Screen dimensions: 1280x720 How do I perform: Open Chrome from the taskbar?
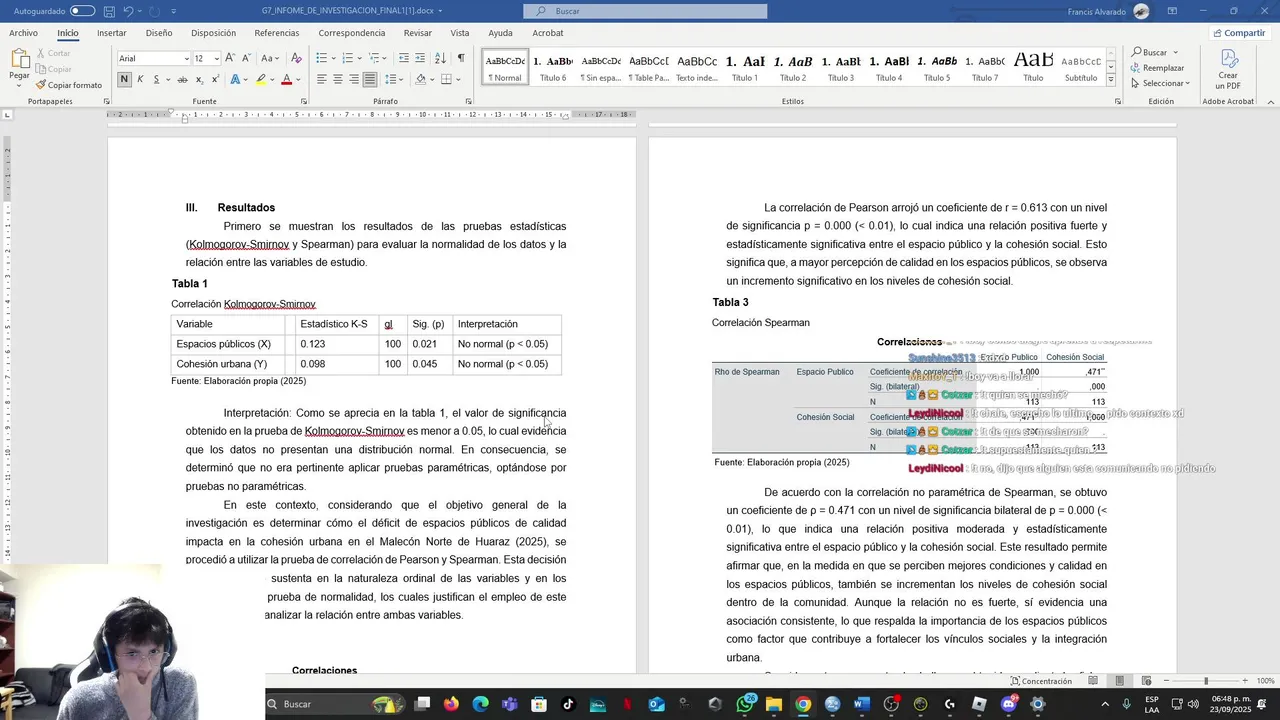pos(803,704)
